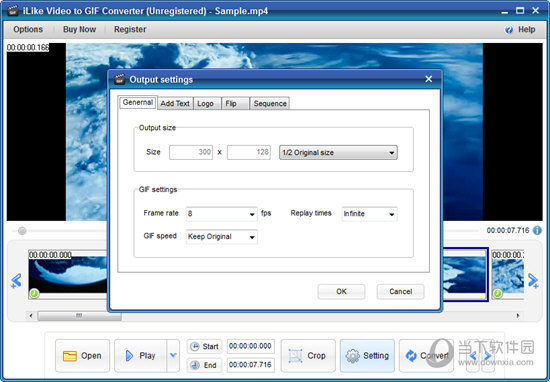Select the 00:00:00.000 frame thumbnail
The height and width of the screenshot is (382, 550).
tap(68, 274)
